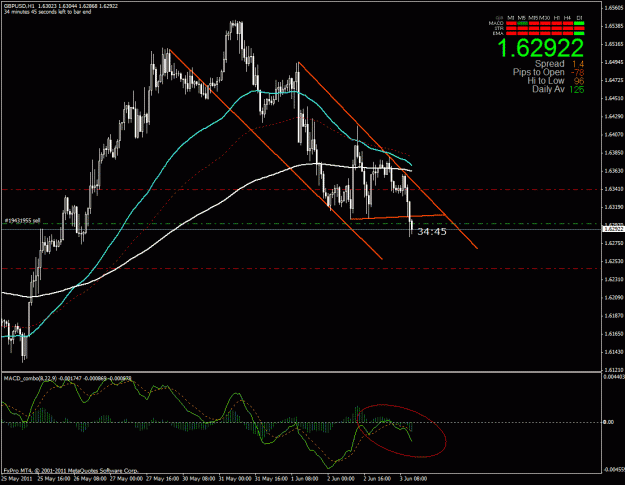The width and height of the screenshot is (625, 485).
Task: Select the H4 timeframe column header
Action: 567,18
